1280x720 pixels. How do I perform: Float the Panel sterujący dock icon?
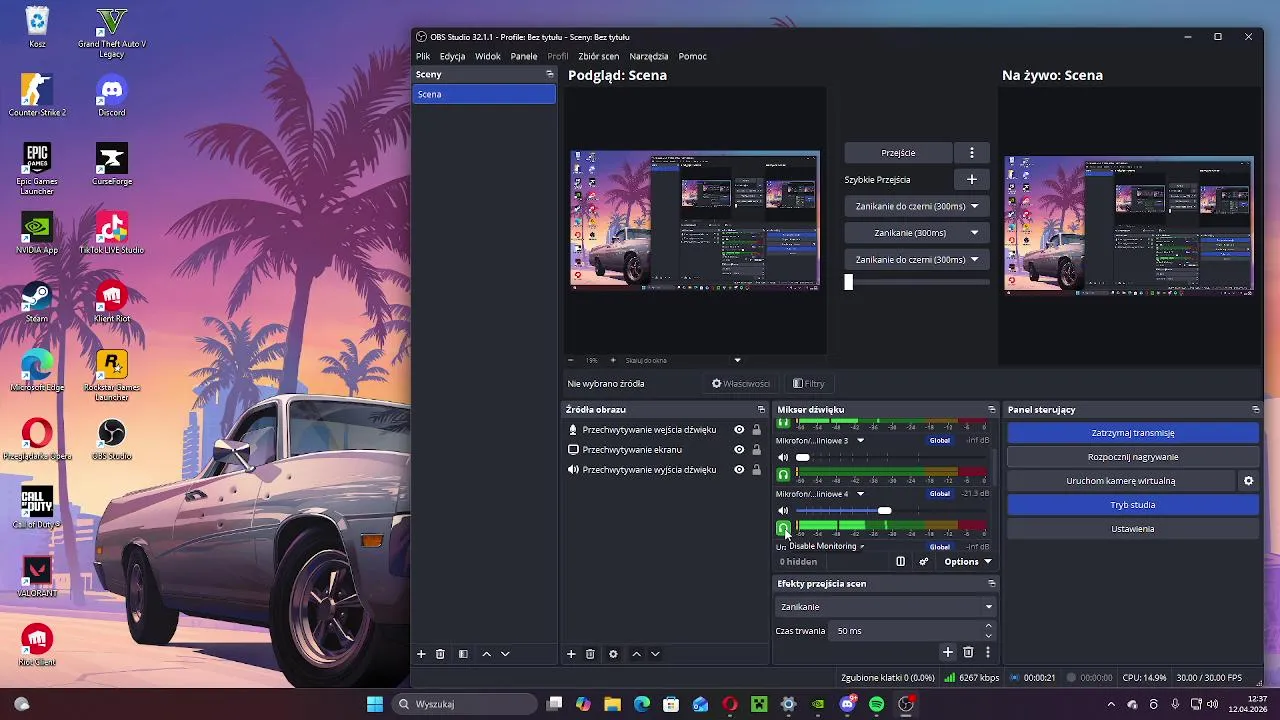(1256, 410)
